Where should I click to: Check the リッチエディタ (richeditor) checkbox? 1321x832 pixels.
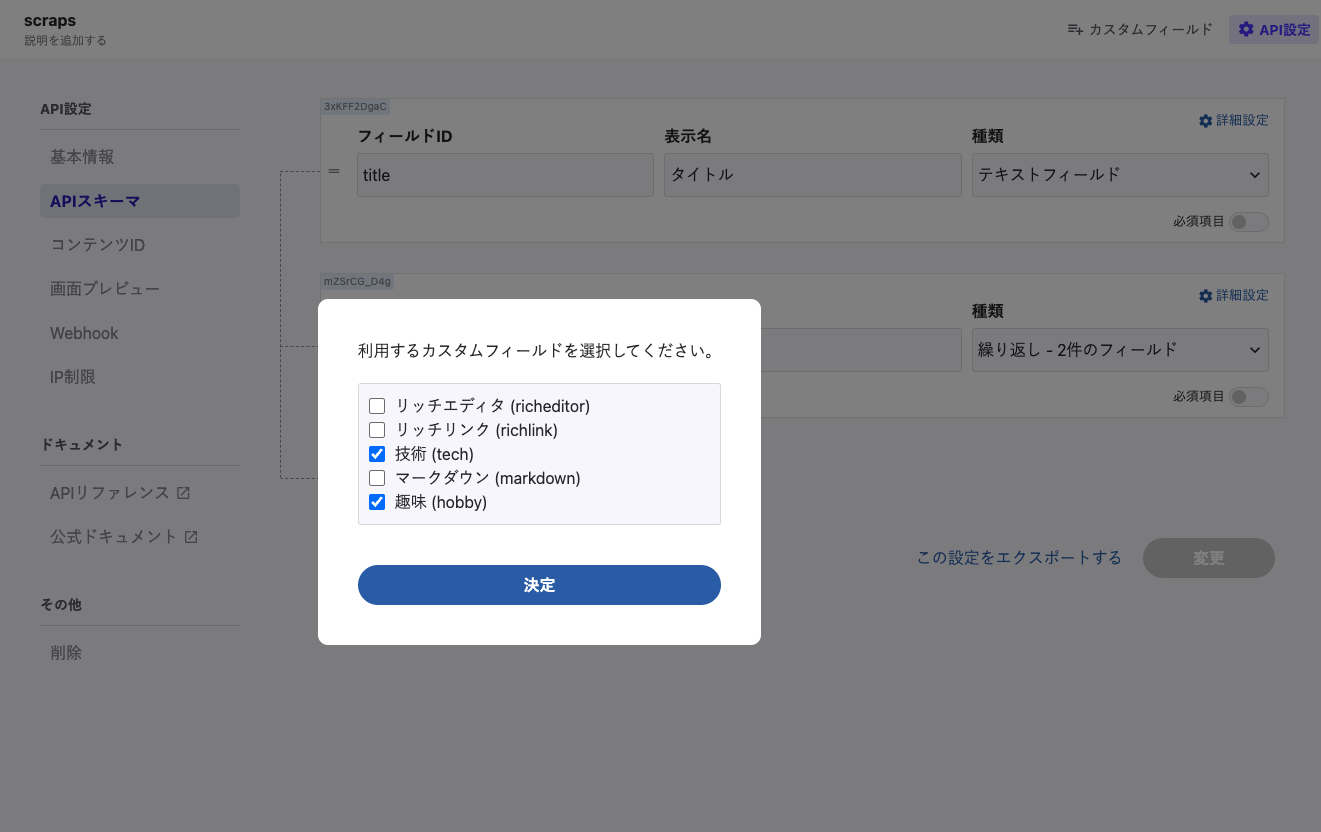pyautogui.click(x=377, y=406)
